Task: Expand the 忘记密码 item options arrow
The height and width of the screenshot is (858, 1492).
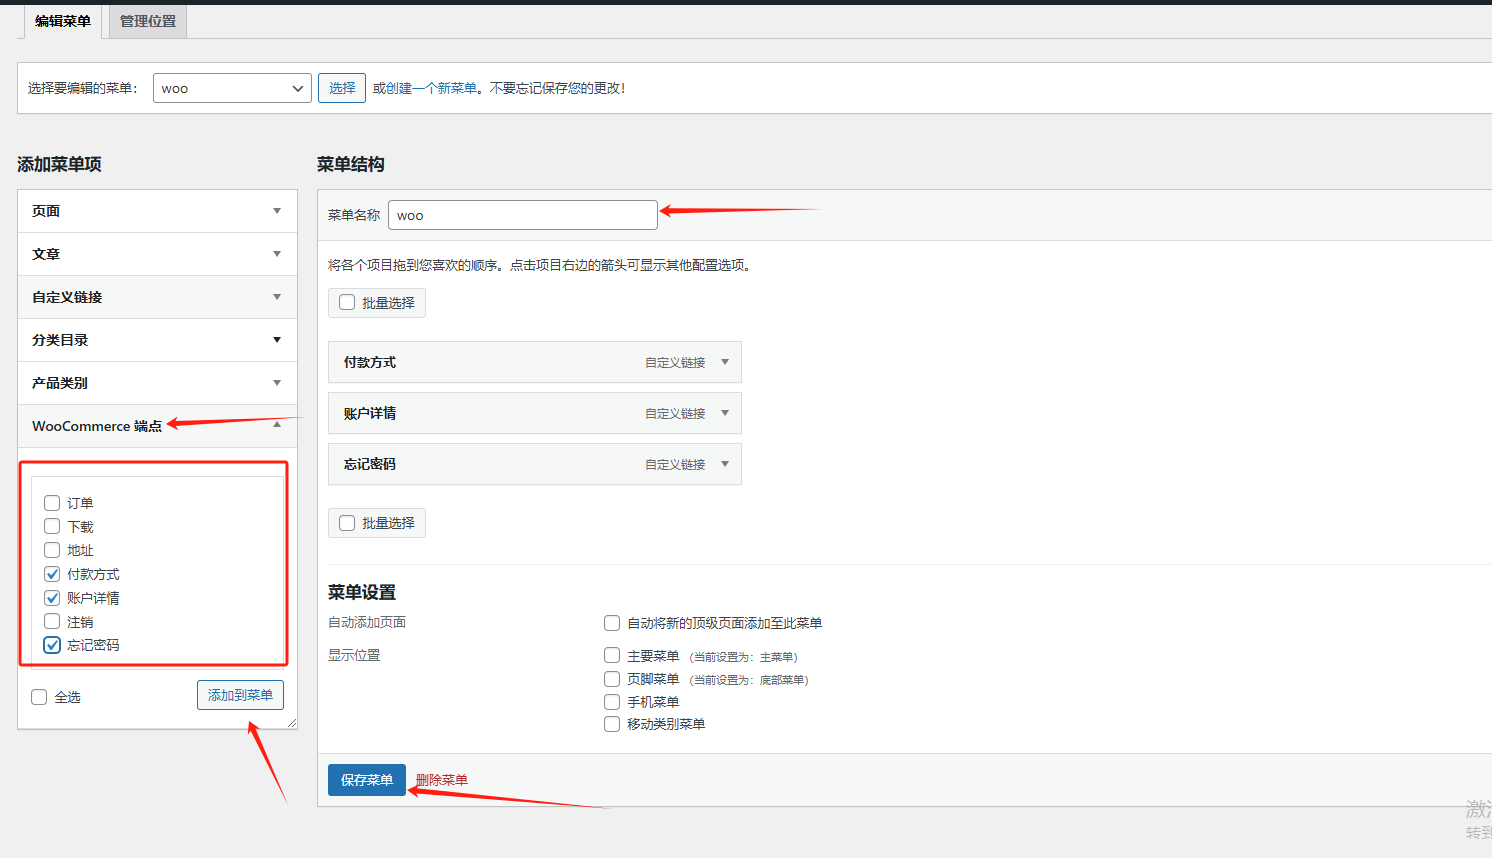Action: 724,464
